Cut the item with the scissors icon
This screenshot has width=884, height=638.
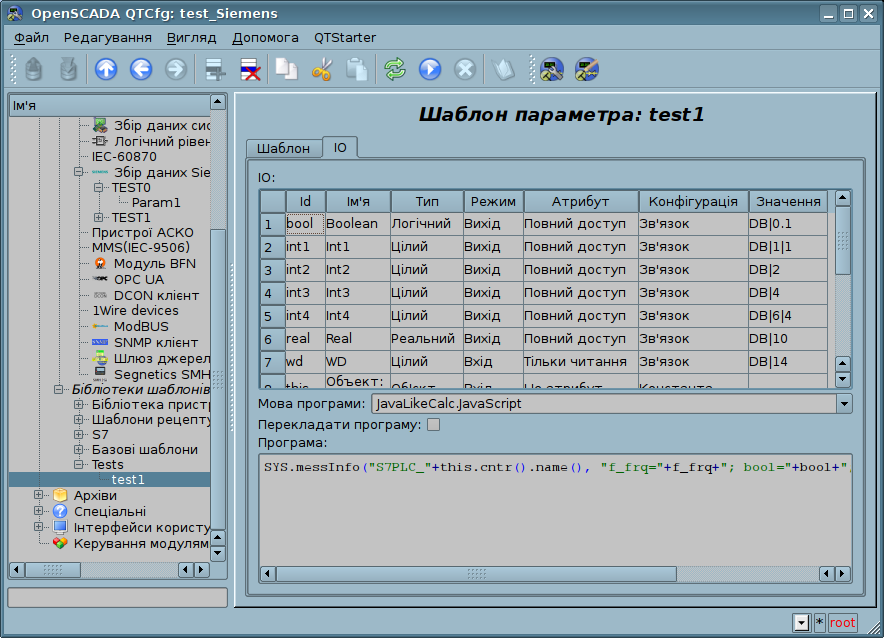pyautogui.click(x=321, y=69)
